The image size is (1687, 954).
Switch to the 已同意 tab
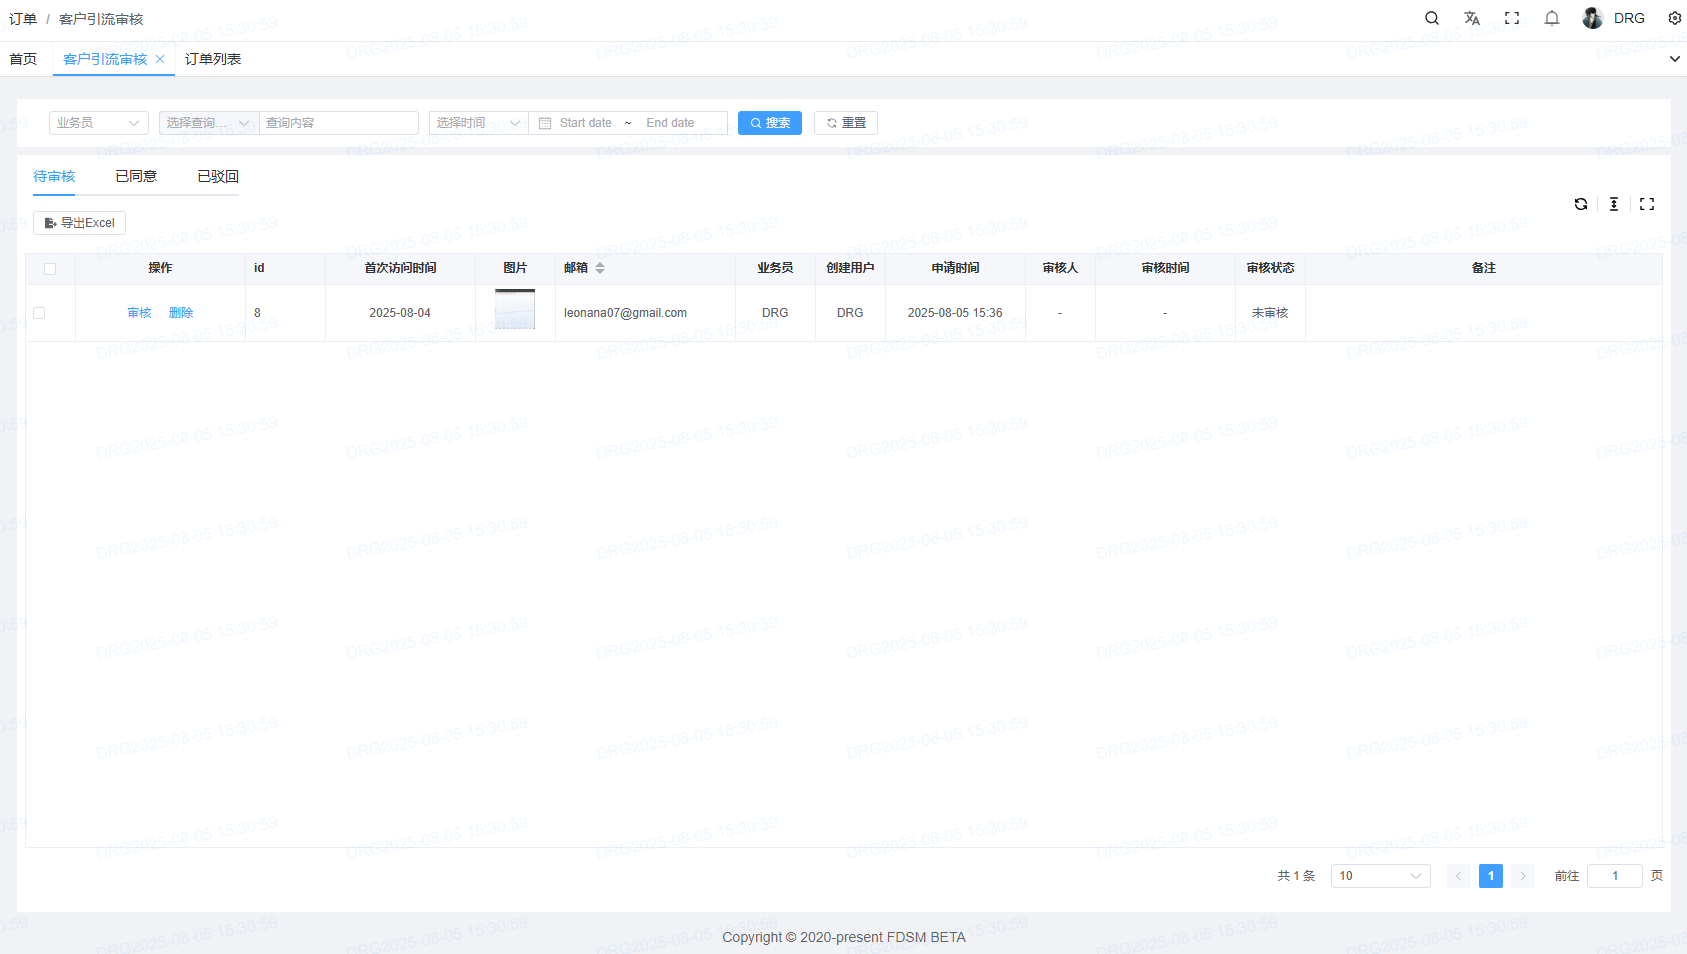pos(136,176)
